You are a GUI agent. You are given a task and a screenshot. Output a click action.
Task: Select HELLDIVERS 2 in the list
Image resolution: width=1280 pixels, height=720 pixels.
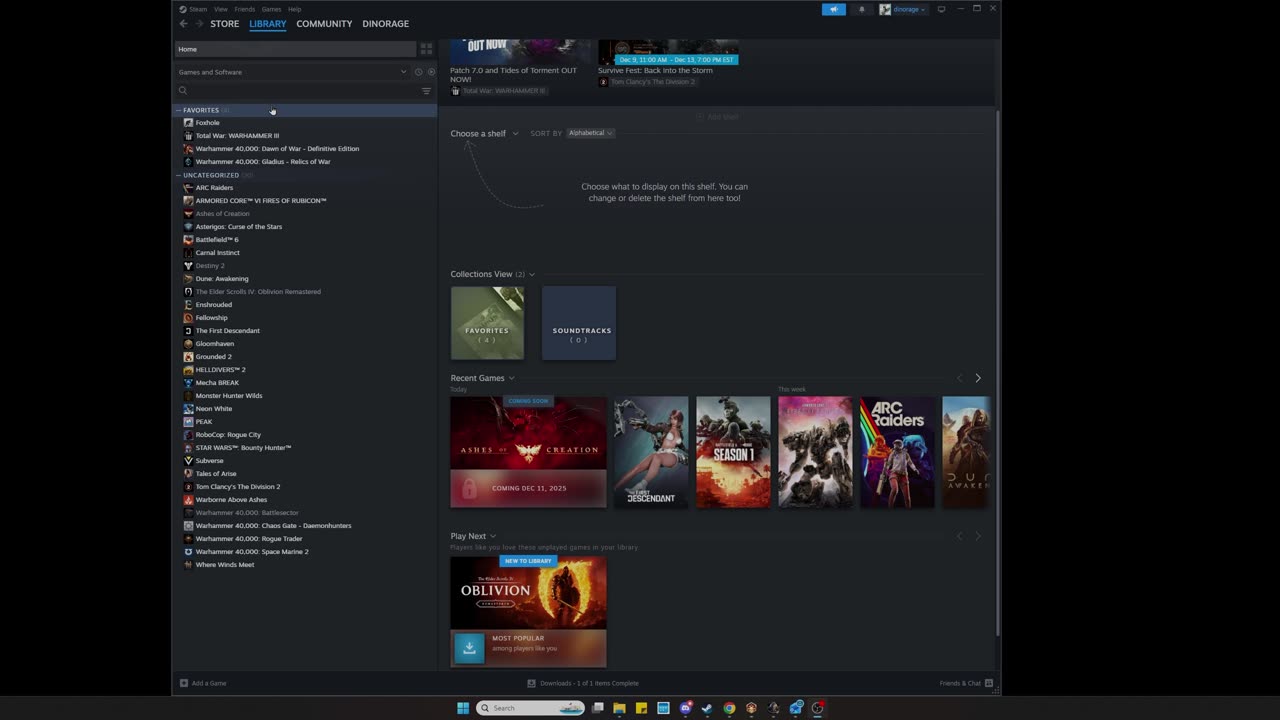coord(220,369)
